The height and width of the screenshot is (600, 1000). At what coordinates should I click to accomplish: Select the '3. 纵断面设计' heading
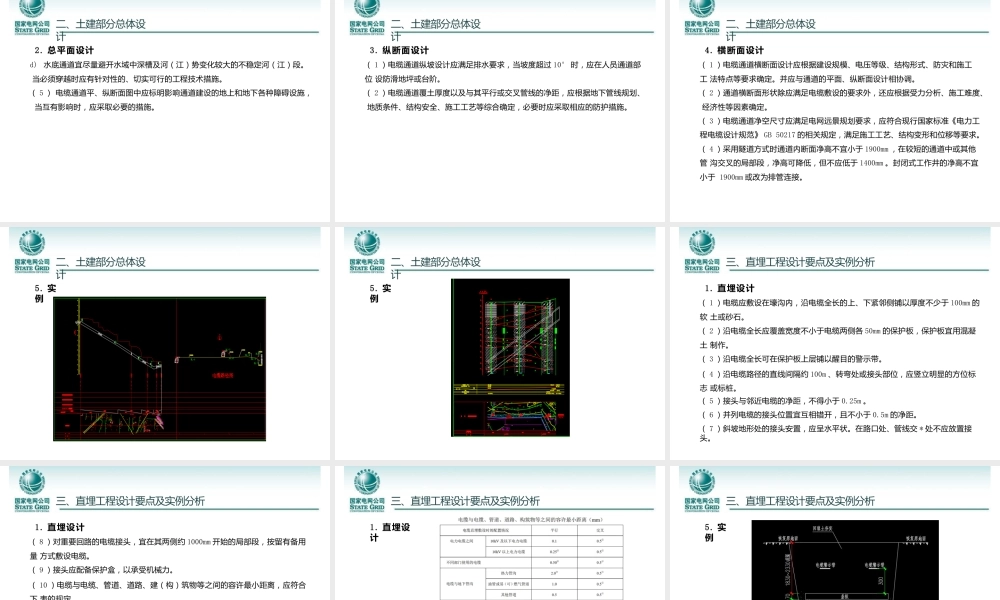399,50
